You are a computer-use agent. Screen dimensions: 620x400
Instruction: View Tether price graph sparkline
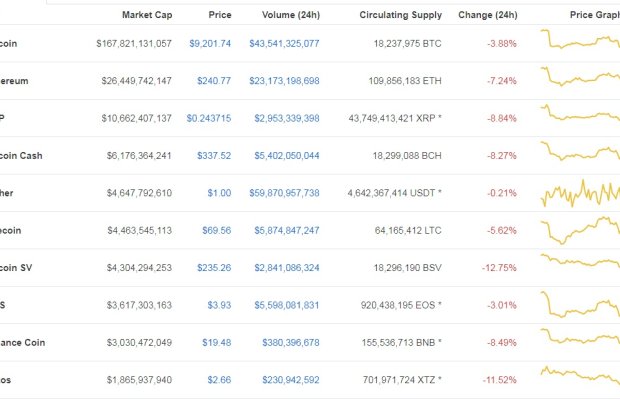click(x=580, y=193)
